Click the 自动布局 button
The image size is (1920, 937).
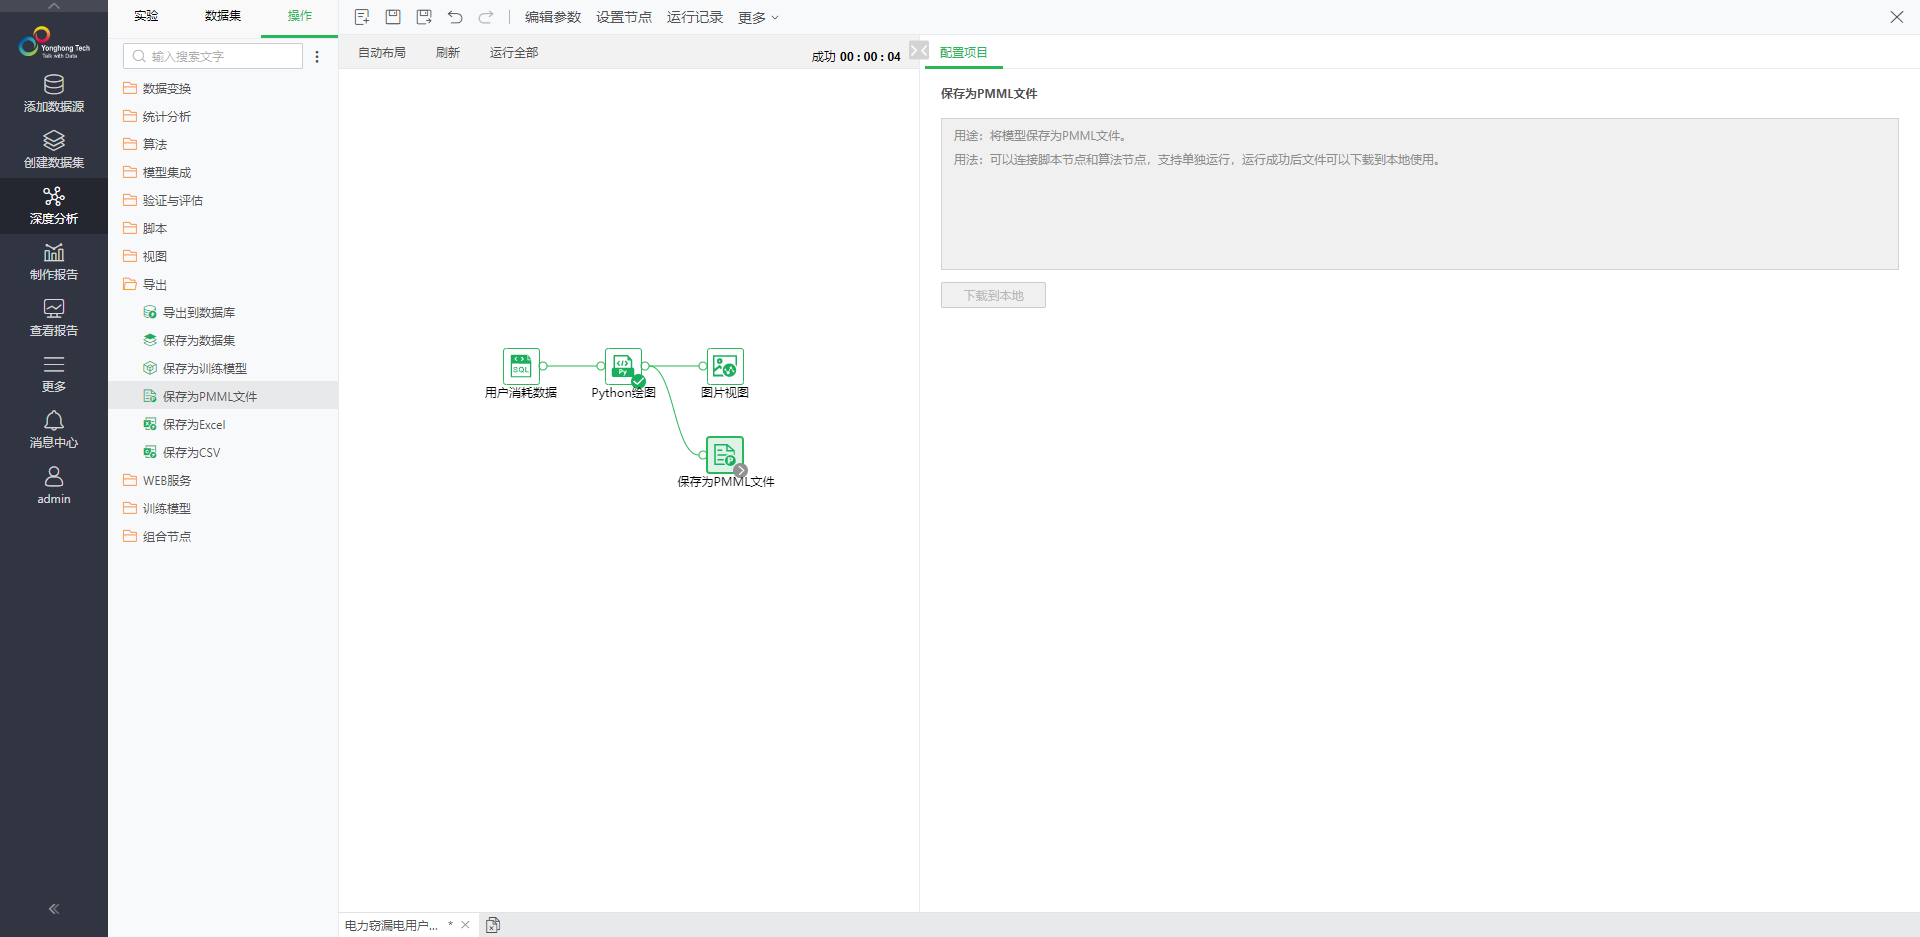pos(381,53)
